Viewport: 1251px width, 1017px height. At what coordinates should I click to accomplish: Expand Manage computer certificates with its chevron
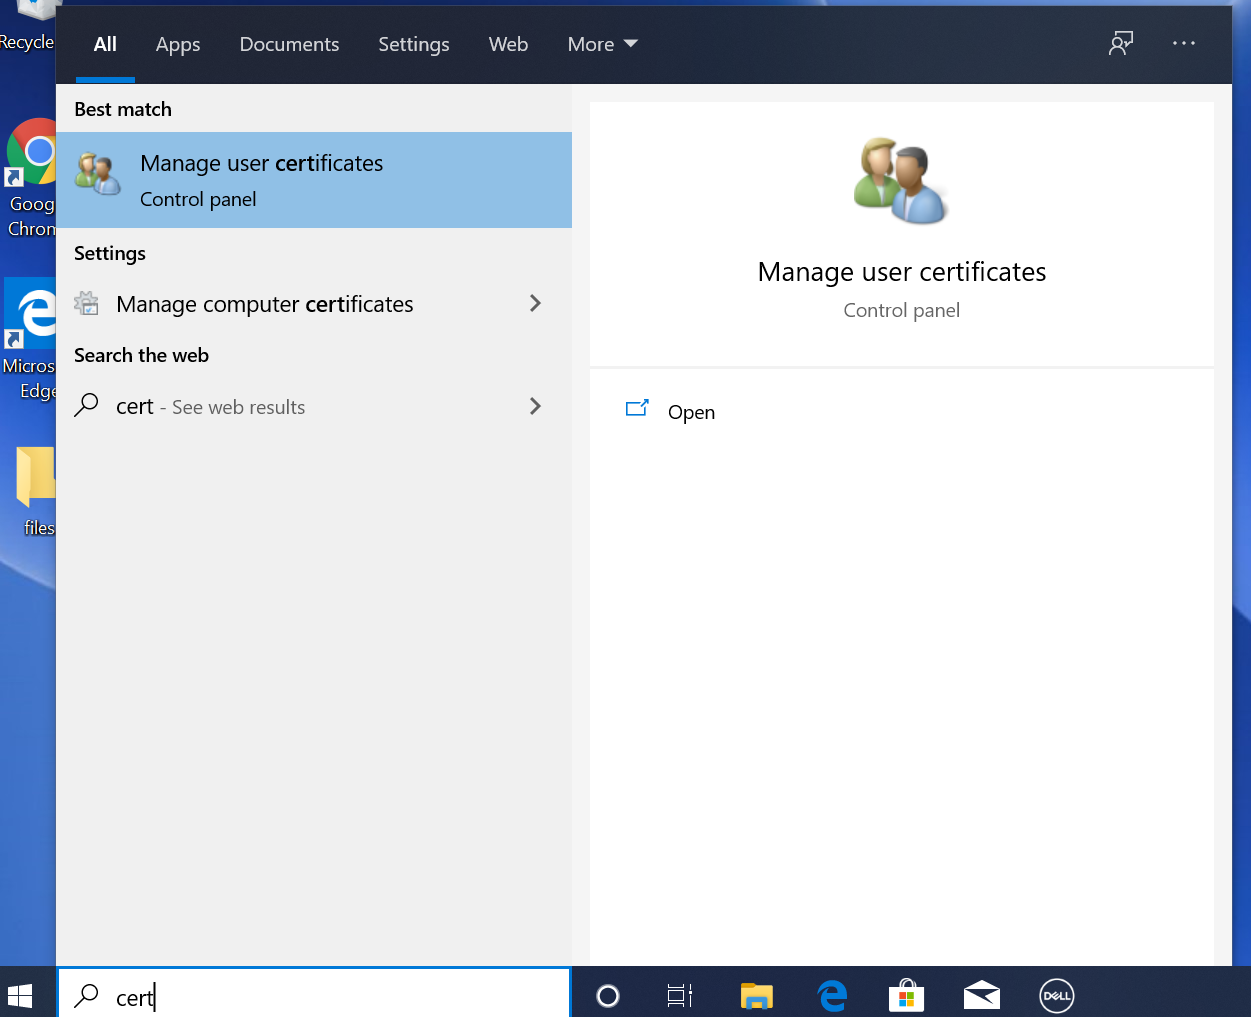tap(536, 304)
